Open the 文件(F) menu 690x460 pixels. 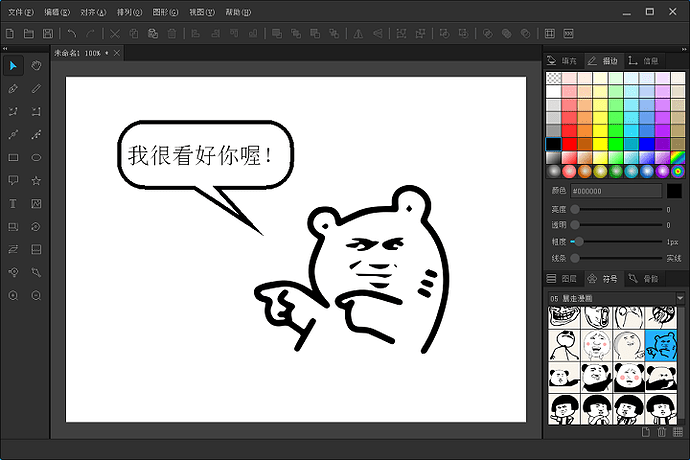[x=21, y=12]
